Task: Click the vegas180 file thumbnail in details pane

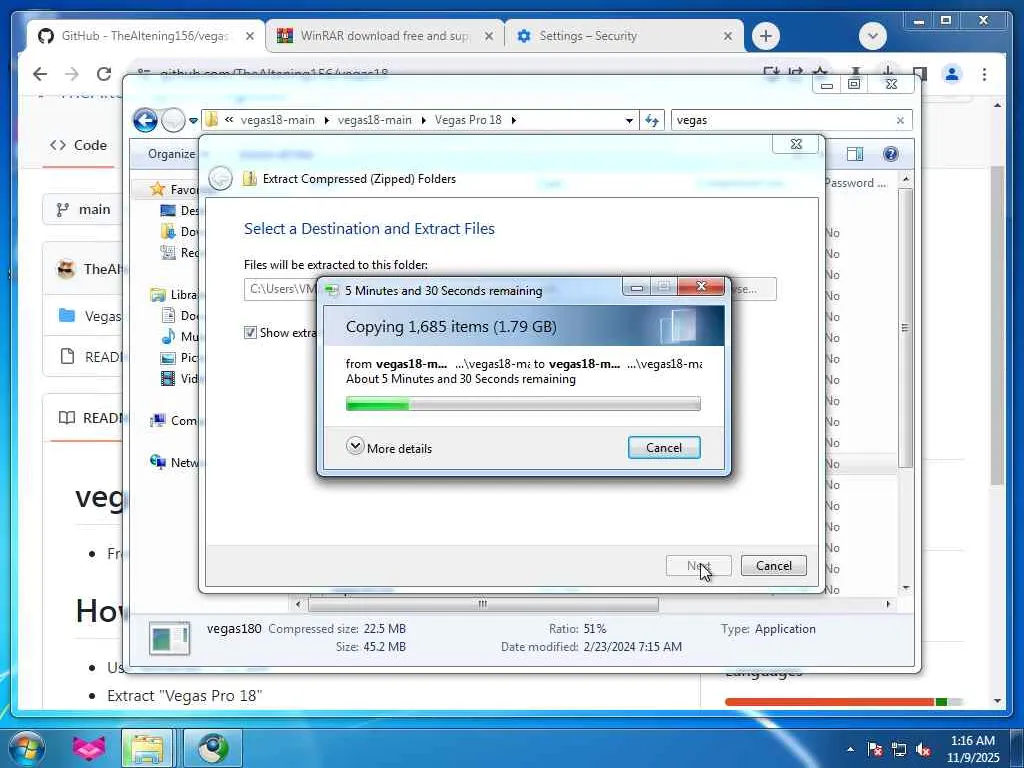Action: tap(169, 638)
